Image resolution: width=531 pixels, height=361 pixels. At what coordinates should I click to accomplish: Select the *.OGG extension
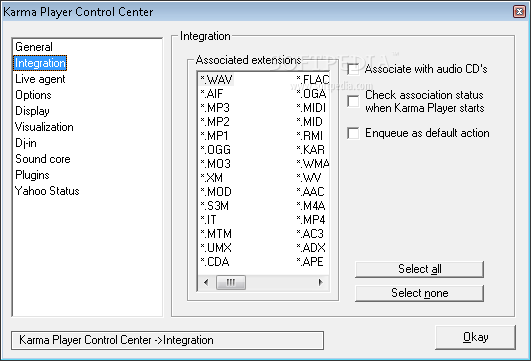coord(215,150)
